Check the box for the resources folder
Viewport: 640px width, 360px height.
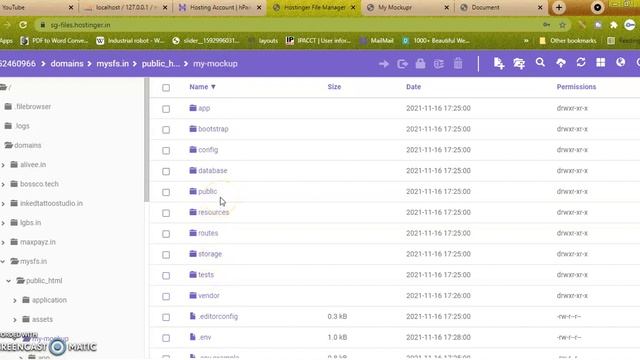pos(166,213)
